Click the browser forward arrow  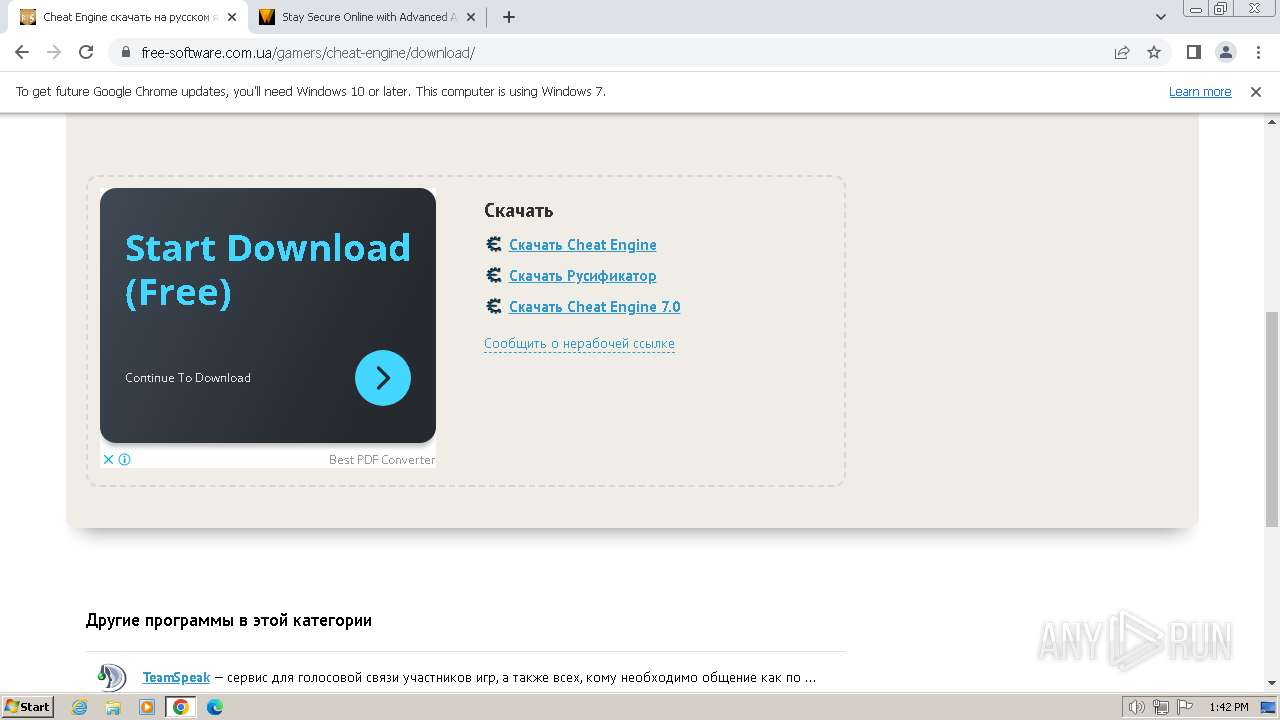pyautogui.click(x=54, y=52)
